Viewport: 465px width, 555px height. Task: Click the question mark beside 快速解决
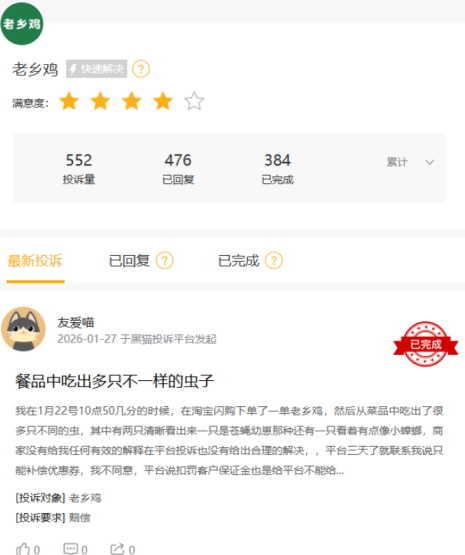pyautogui.click(x=141, y=69)
